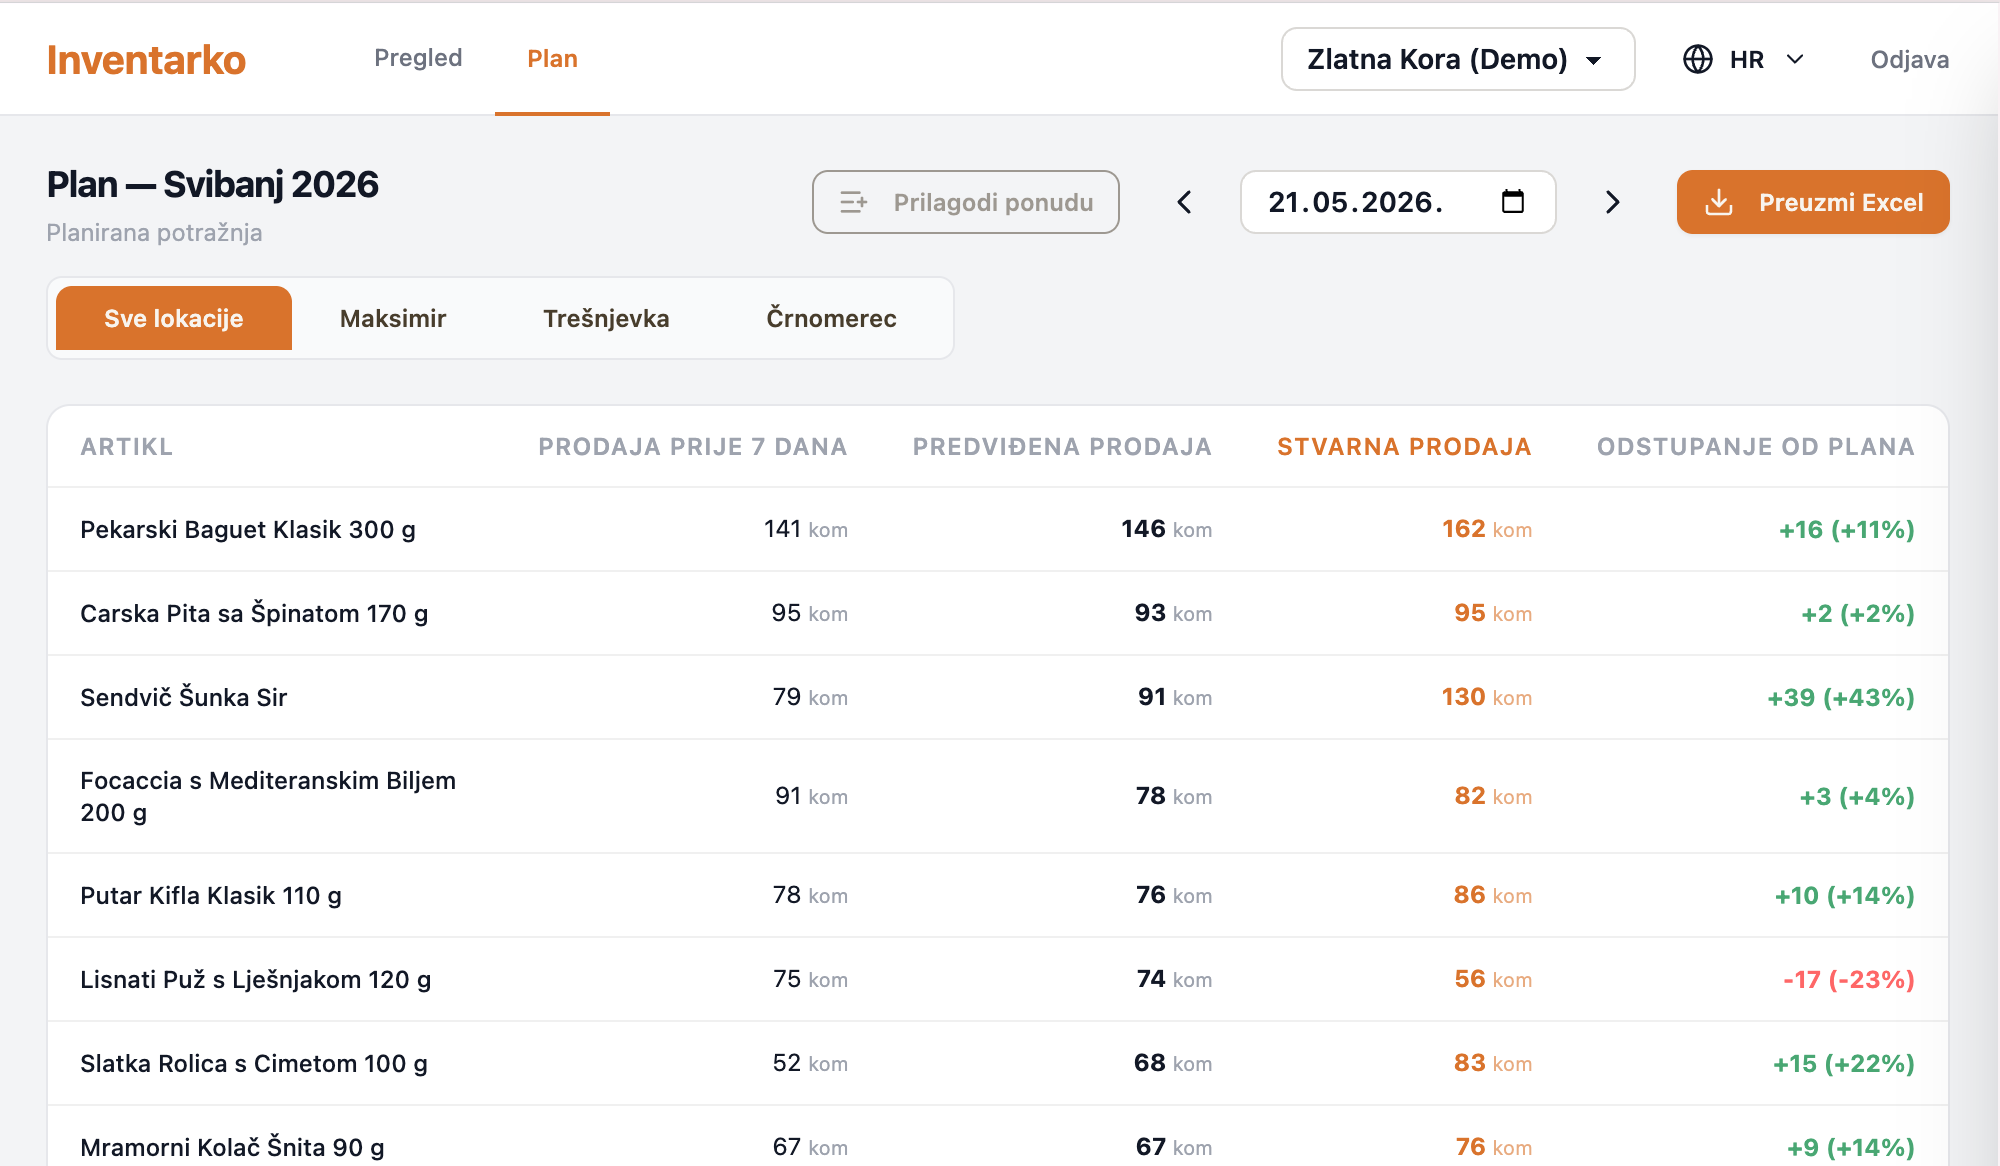Expand the HR language chevron
This screenshot has height=1166, width=2000.
point(1795,59)
